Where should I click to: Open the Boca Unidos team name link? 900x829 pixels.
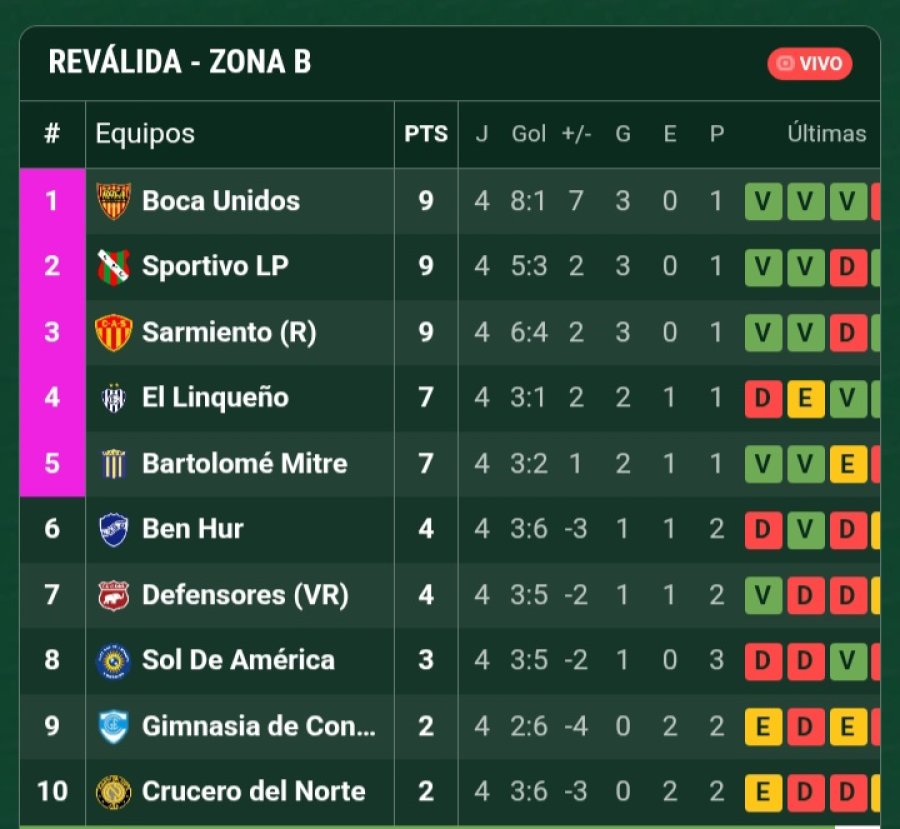[x=221, y=201]
